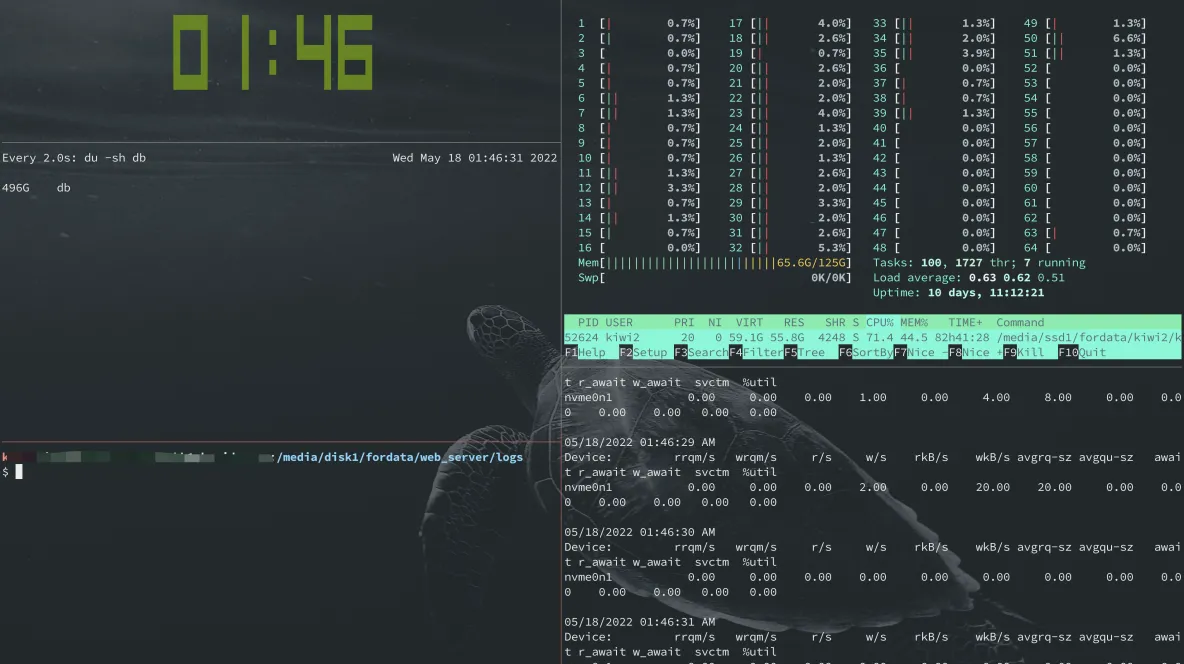Click the 496G disk usage value
The width and height of the screenshot is (1184, 664).
click(16, 188)
